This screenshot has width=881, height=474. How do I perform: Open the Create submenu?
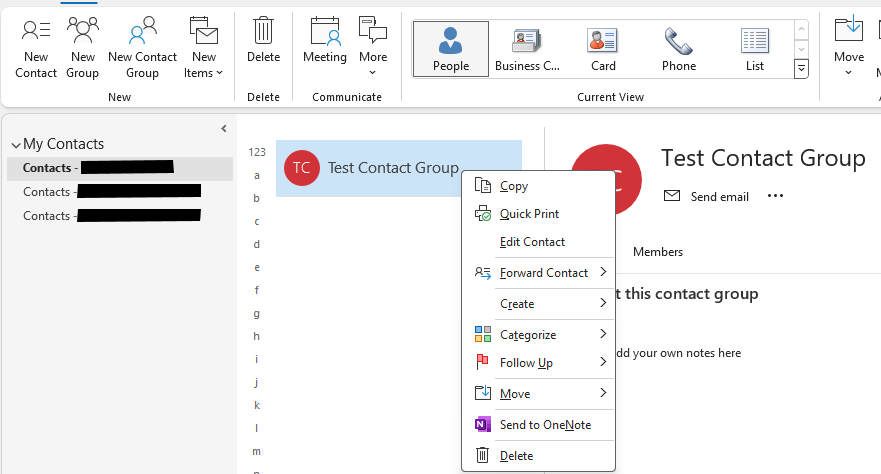pyautogui.click(x=538, y=304)
